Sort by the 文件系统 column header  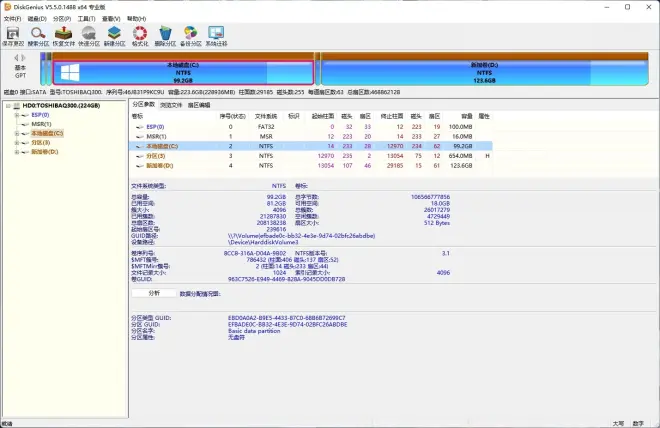[x=266, y=116]
